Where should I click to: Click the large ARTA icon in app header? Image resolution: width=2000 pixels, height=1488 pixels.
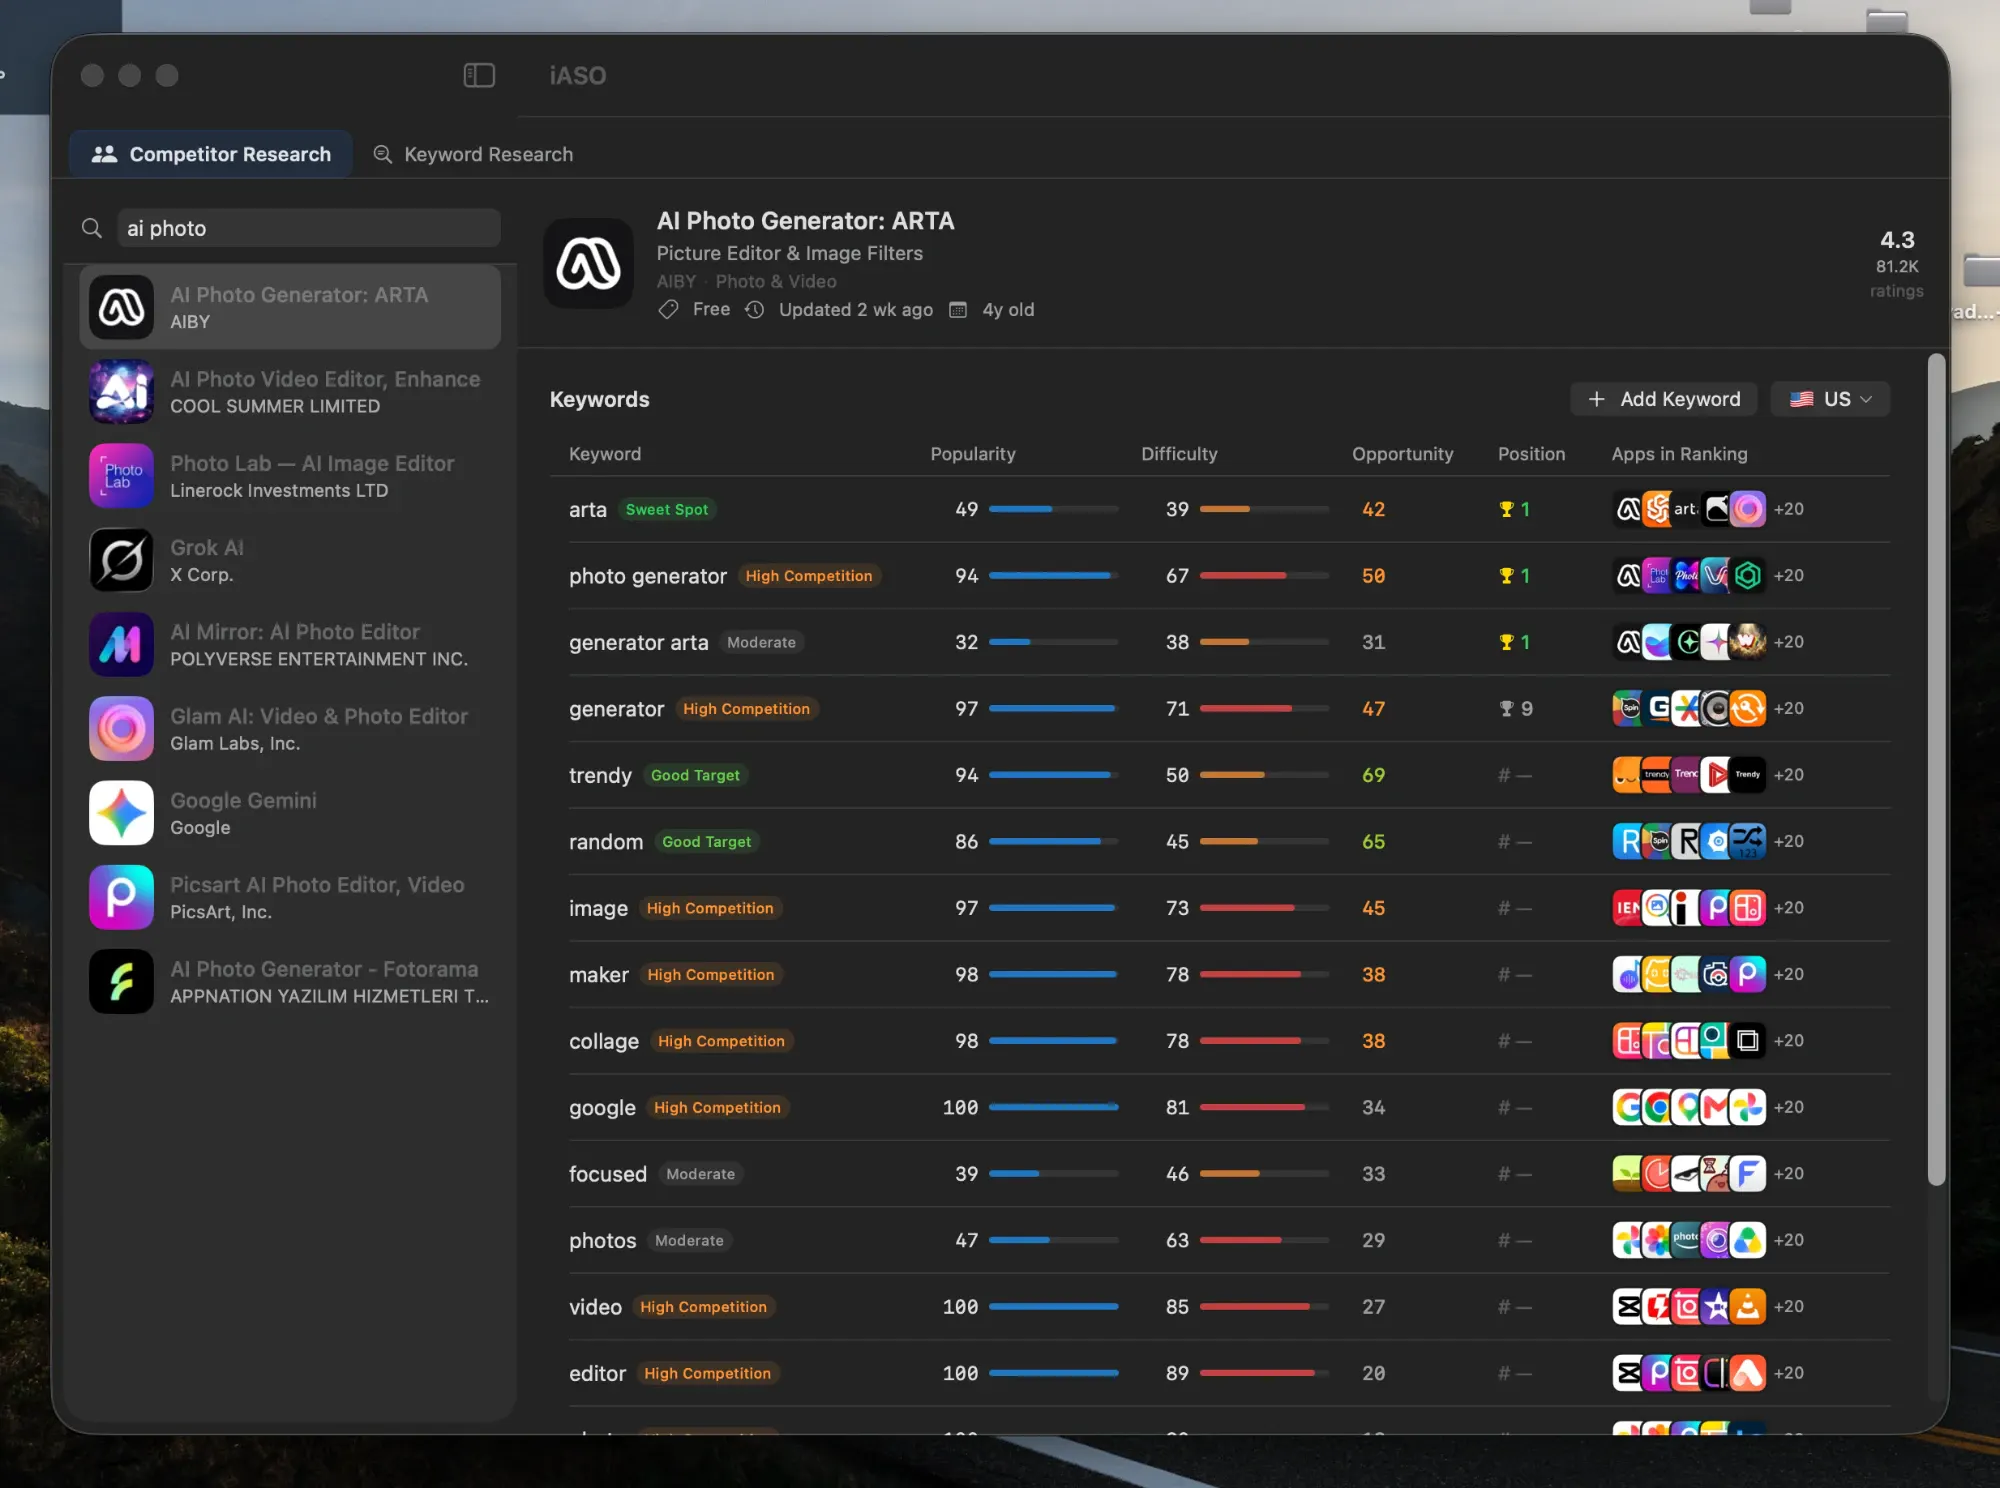tap(588, 264)
